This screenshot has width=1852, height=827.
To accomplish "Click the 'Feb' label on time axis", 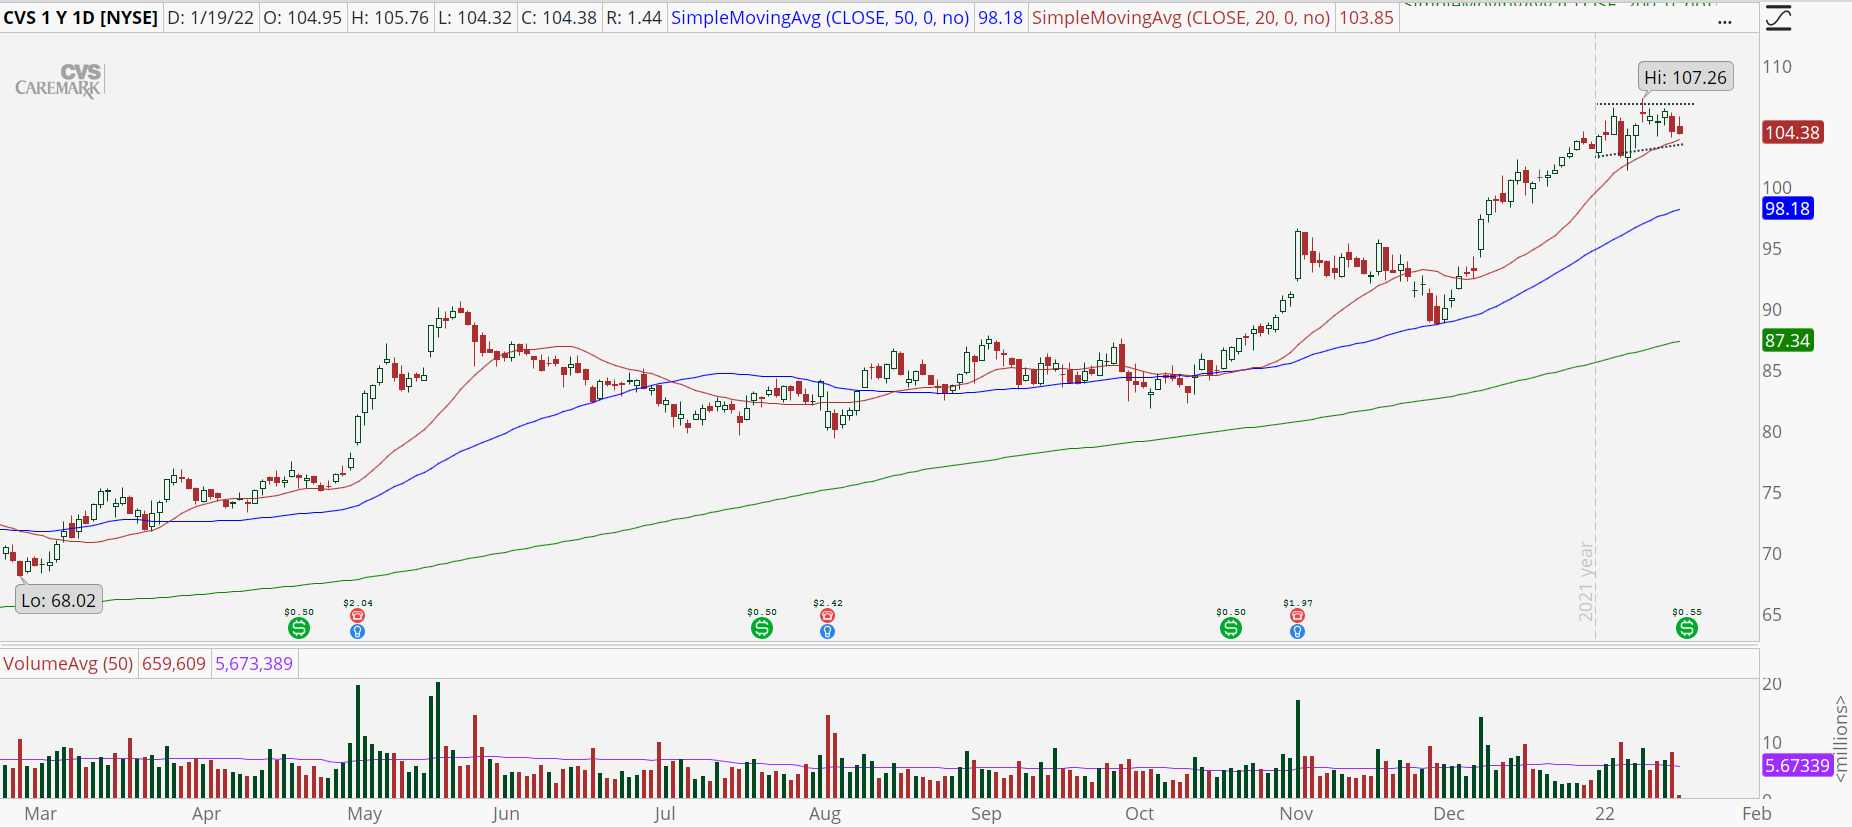I will coord(1756,813).
